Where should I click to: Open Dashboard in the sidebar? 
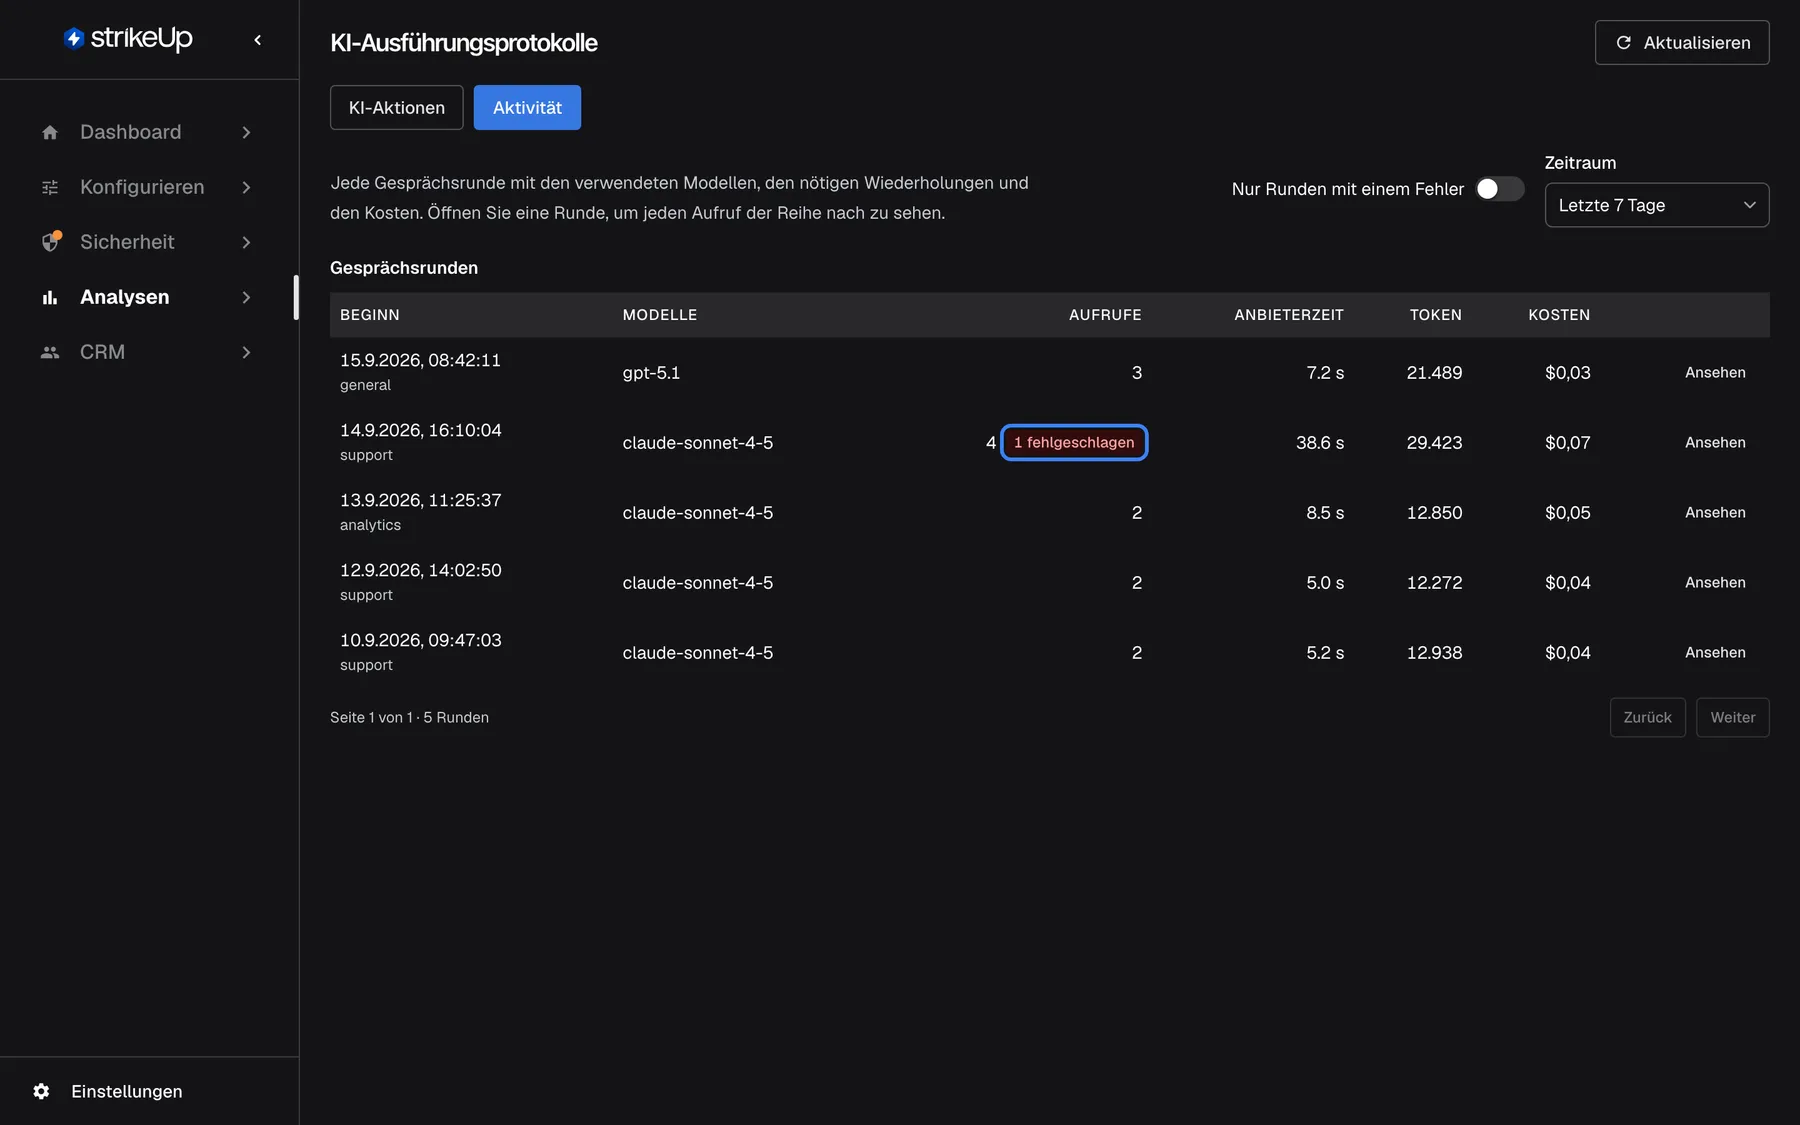click(131, 132)
